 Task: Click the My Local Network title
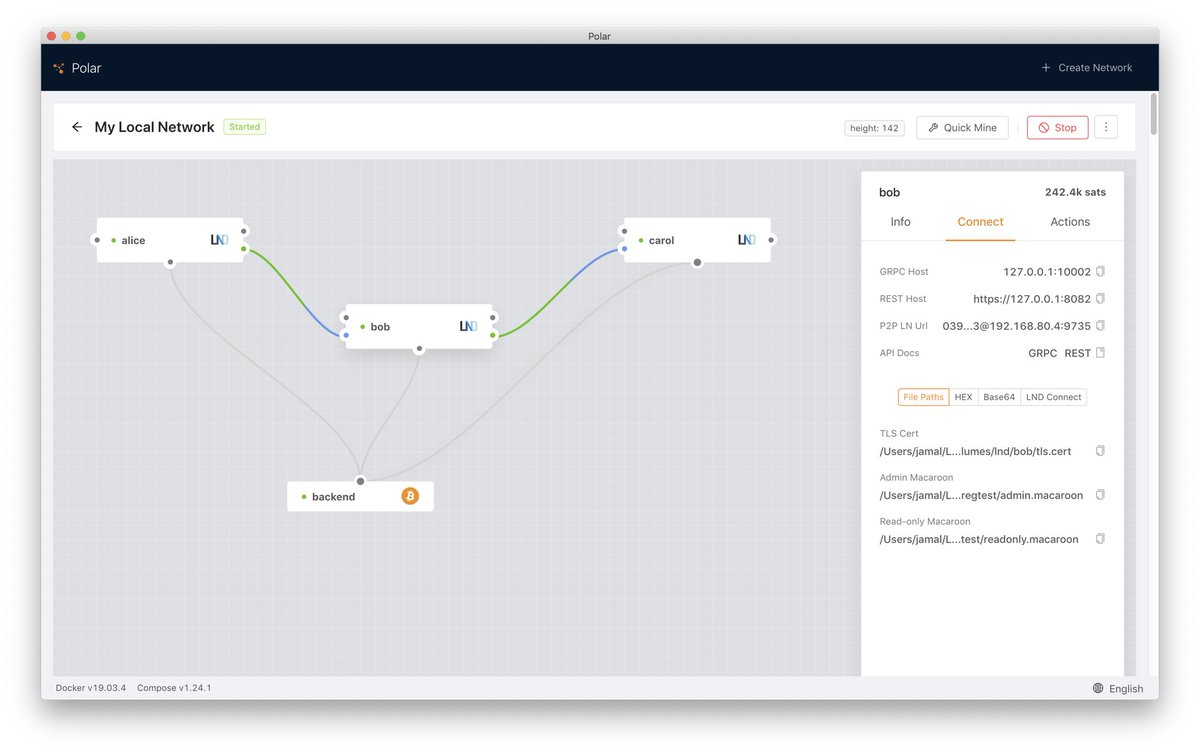pyautogui.click(x=154, y=127)
